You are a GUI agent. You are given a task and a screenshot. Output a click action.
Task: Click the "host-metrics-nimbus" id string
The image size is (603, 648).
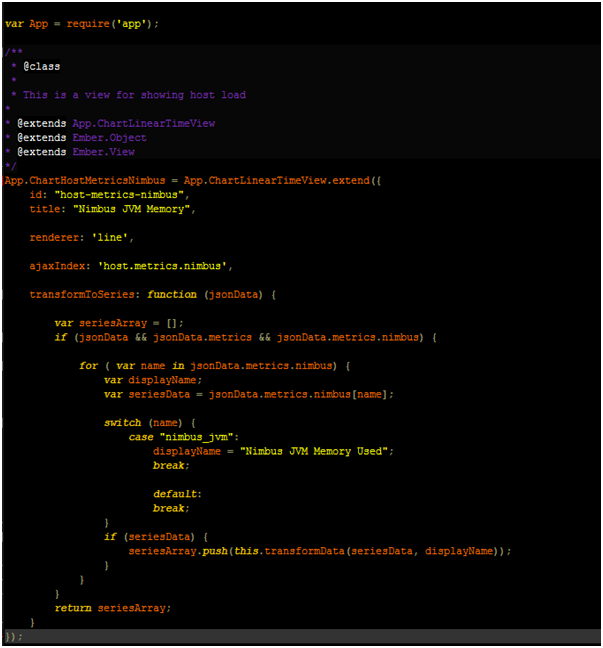(x=120, y=194)
